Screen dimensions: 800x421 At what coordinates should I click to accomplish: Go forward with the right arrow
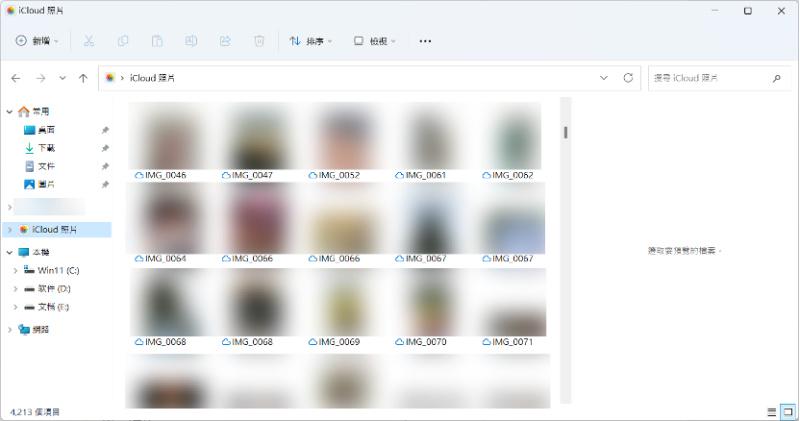40,78
